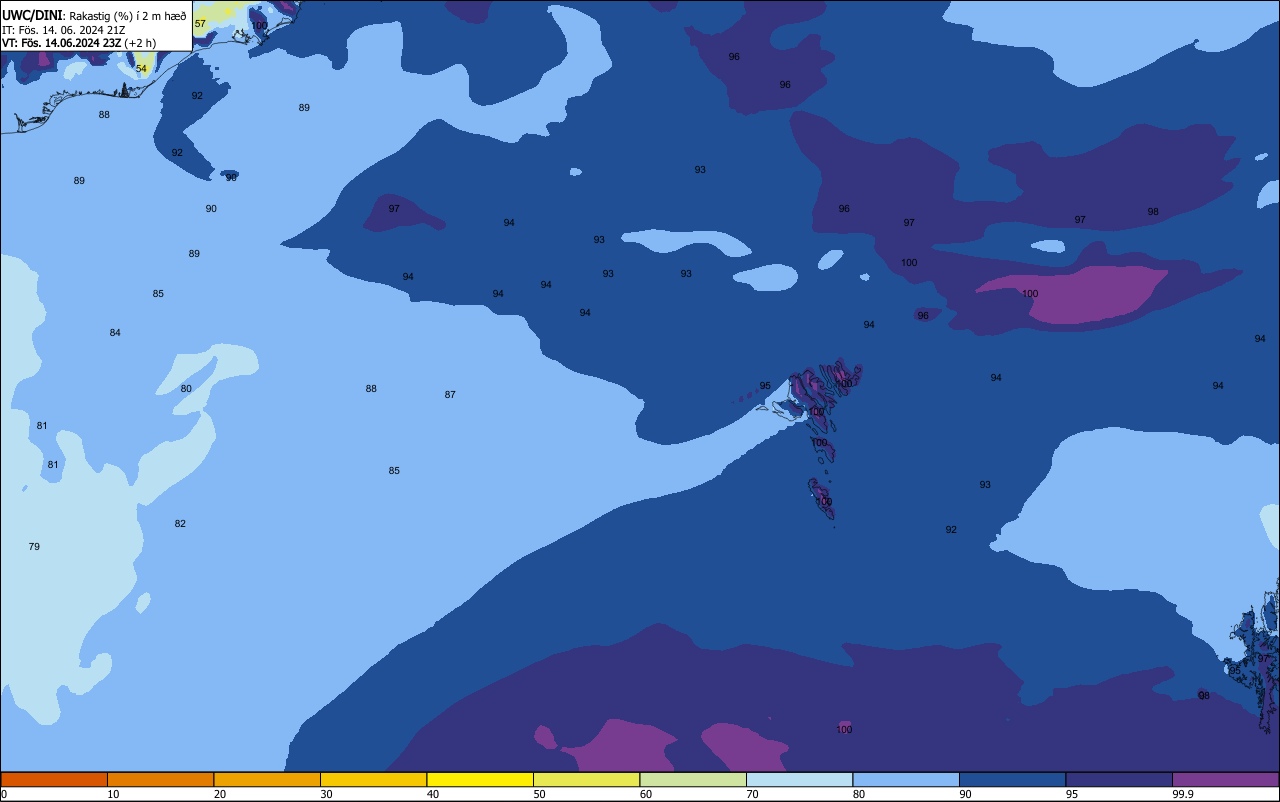Click the orange 10–20 legend swatch
Screen dimensions: 1280x802
[160, 779]
